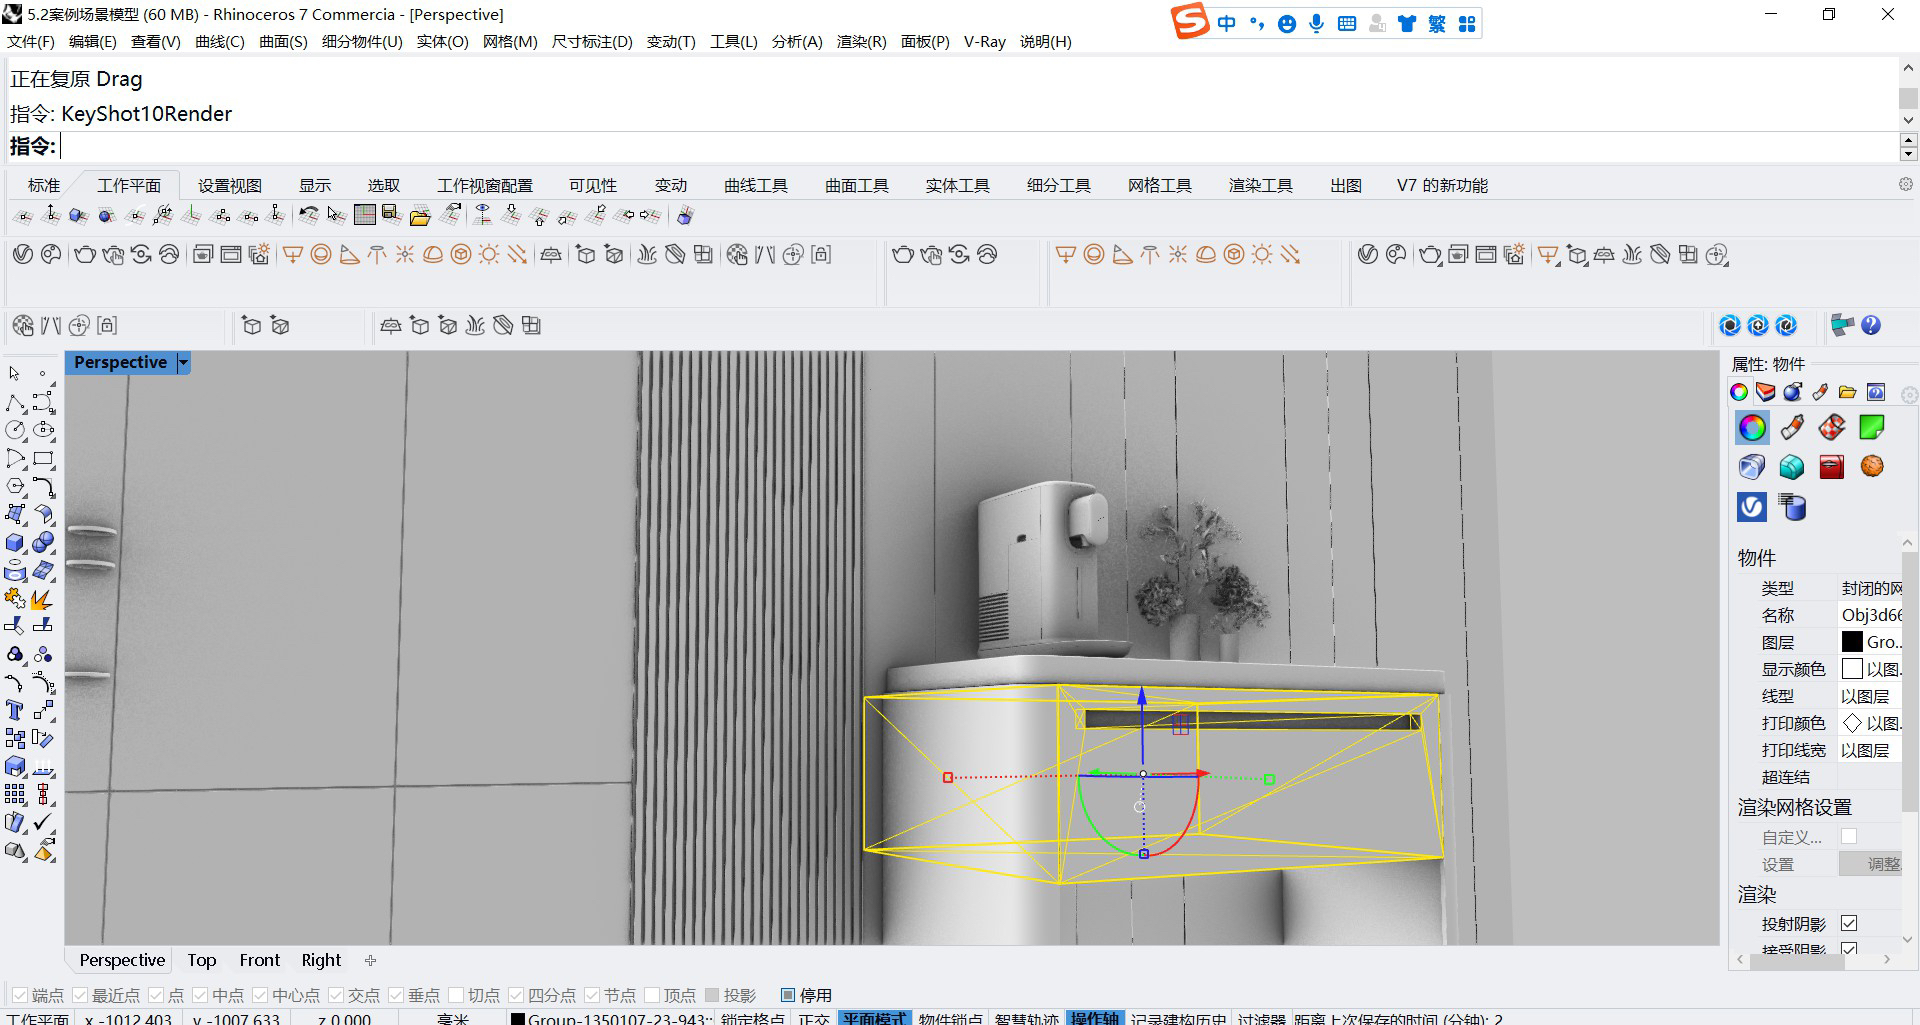Choose the Explode tool icon
Image resolution: width=1920 pixels, height=1025 pixels.
(42, 599)
